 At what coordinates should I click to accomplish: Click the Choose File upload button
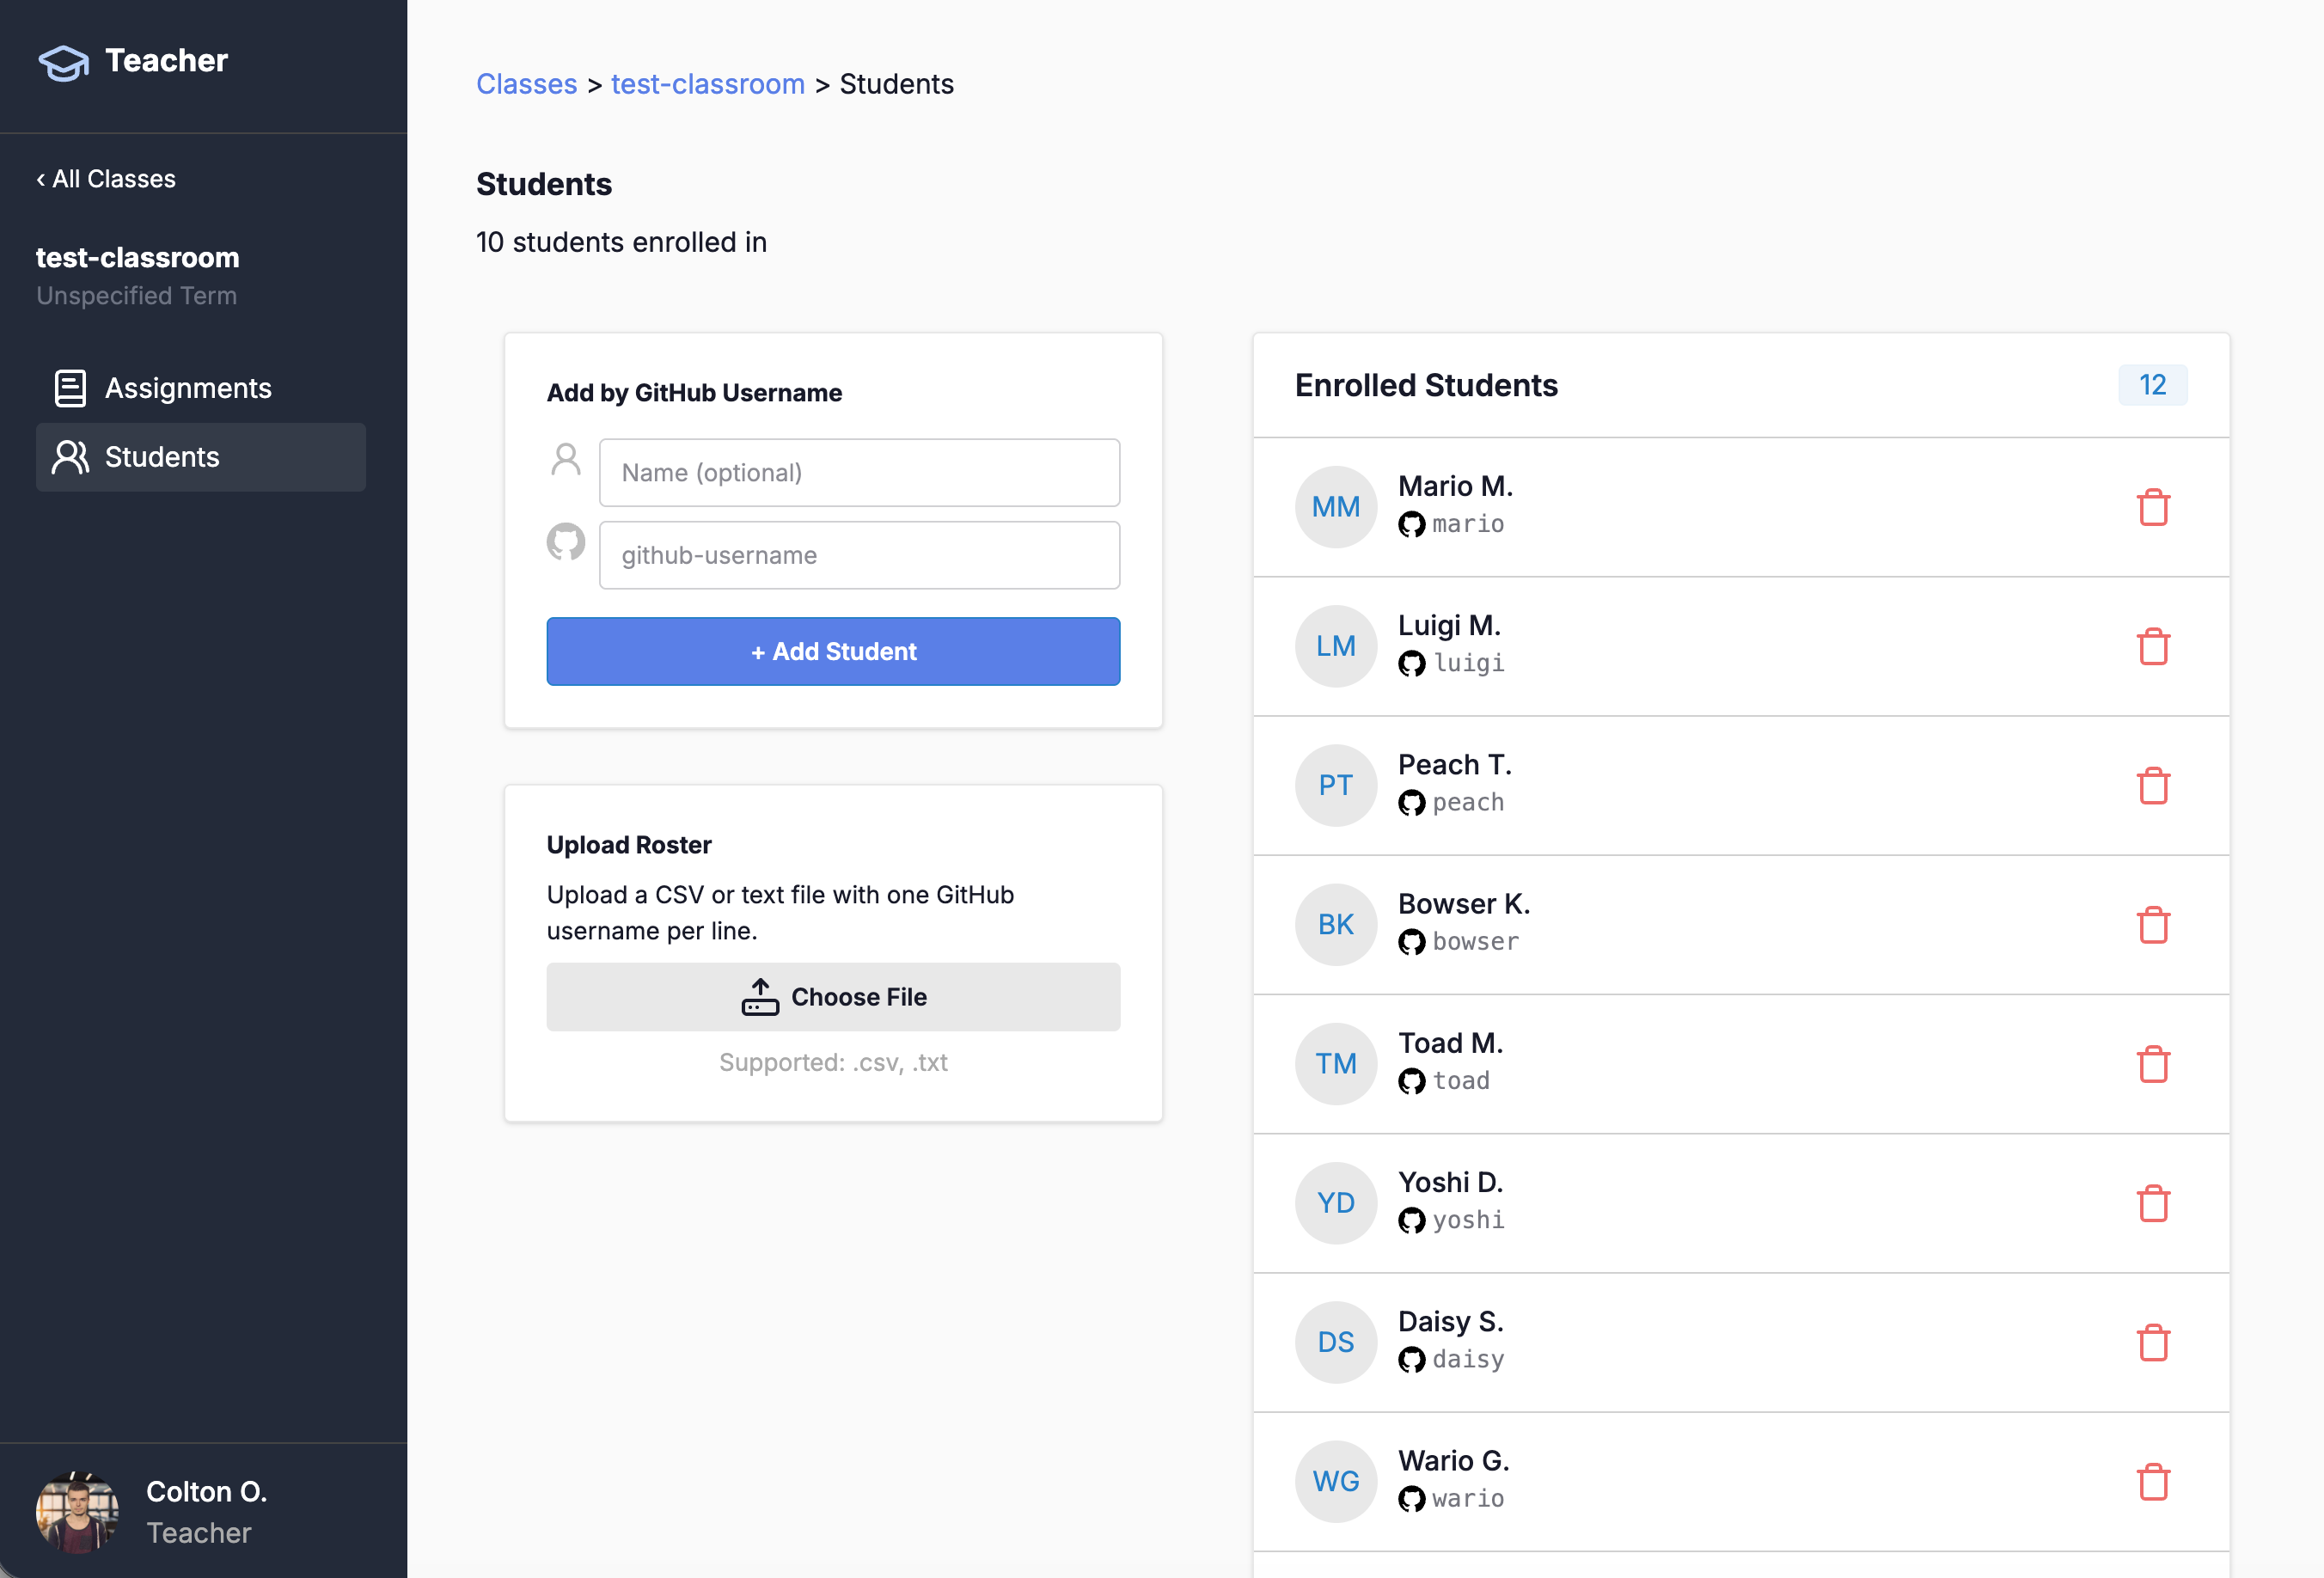click(x=833, y=997)
